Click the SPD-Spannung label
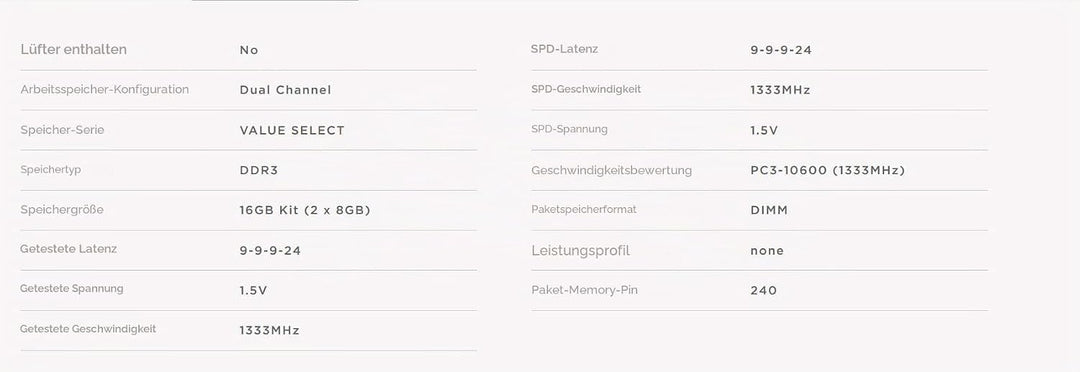 pos(570,129)
